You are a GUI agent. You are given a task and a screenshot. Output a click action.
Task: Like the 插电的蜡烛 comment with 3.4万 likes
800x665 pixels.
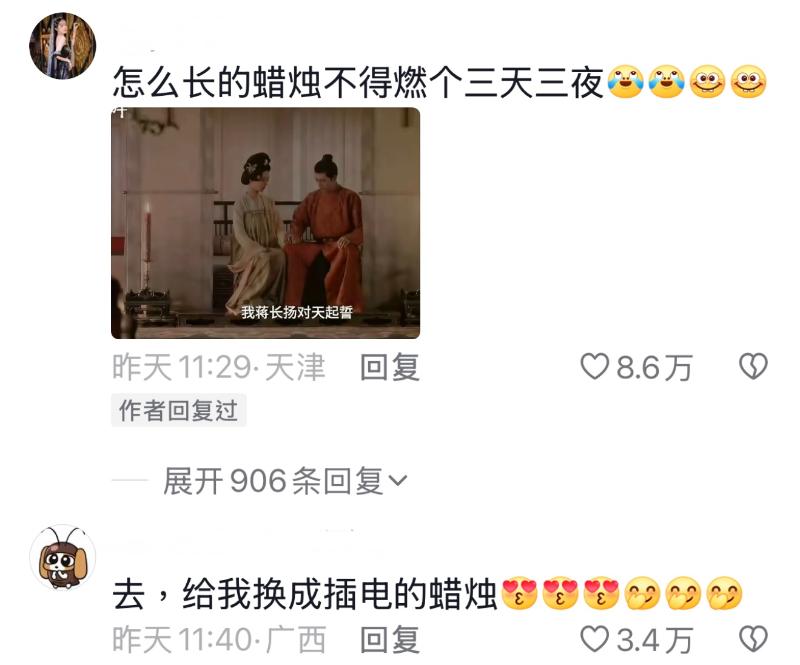pyautogui.click(x=594, y=639)
